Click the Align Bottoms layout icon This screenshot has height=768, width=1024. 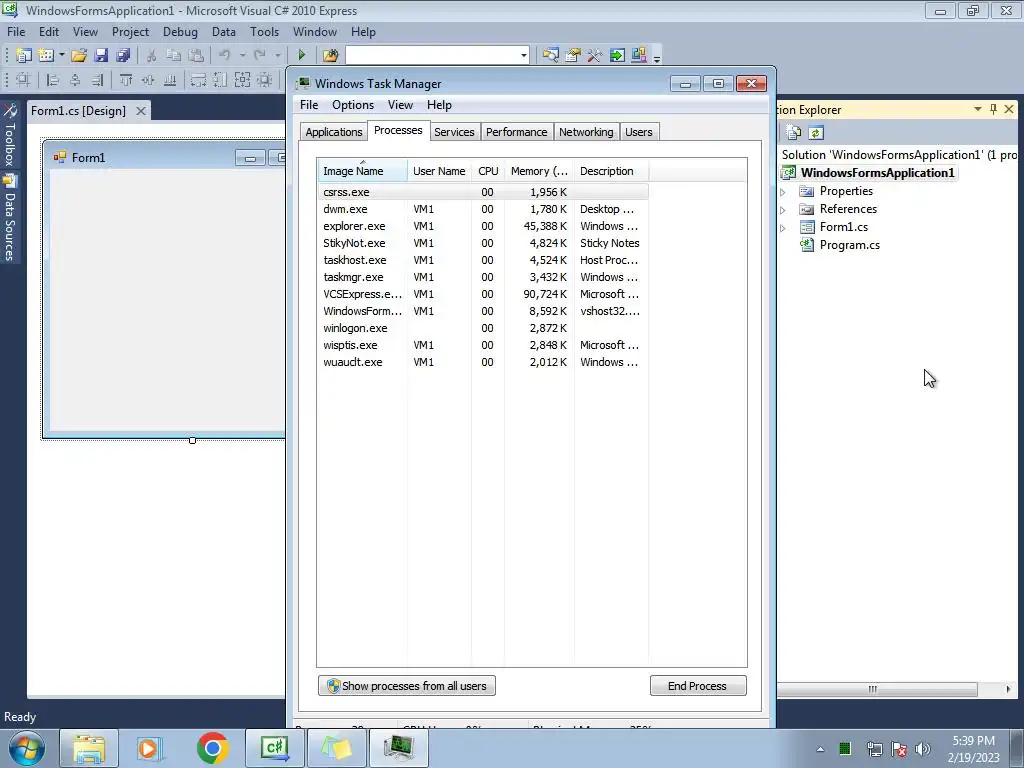170,80
